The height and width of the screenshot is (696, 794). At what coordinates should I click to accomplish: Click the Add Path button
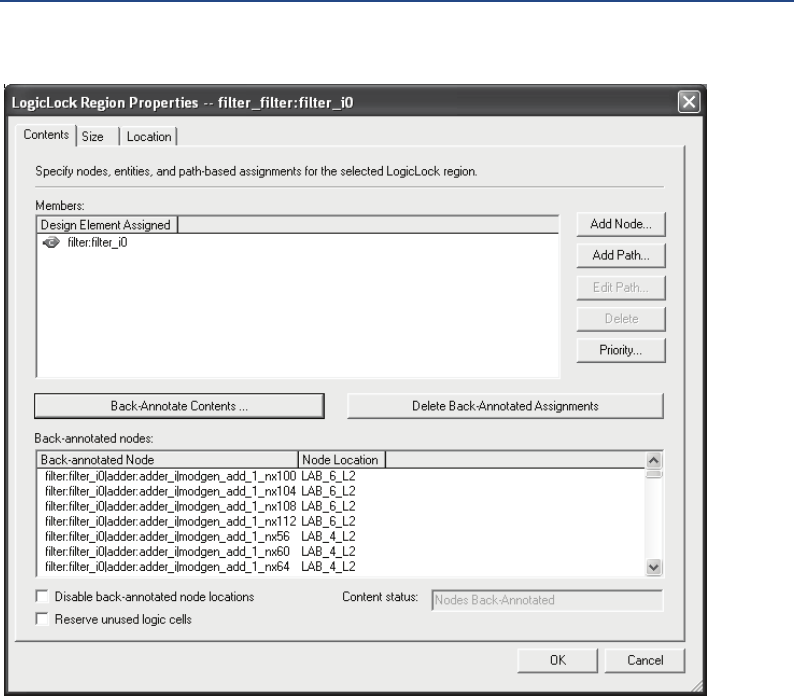pos(620,256)
